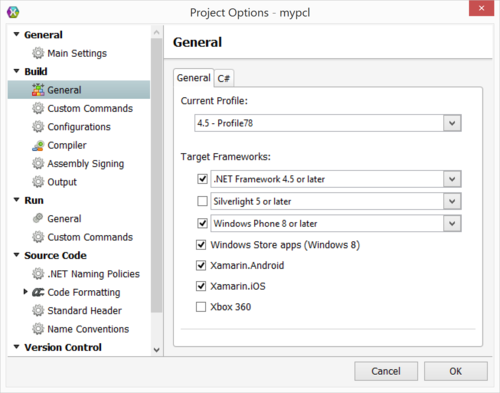500x393 pixels.
Task: Click the Xamarin Studio logo in title bar
Action: click(13, 12)
